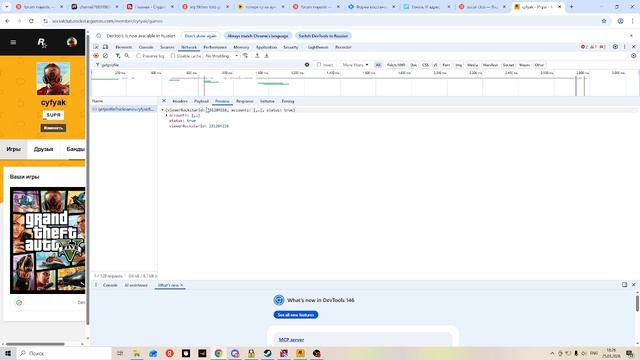
Task: Open network search magnifier
Action: 127,56
